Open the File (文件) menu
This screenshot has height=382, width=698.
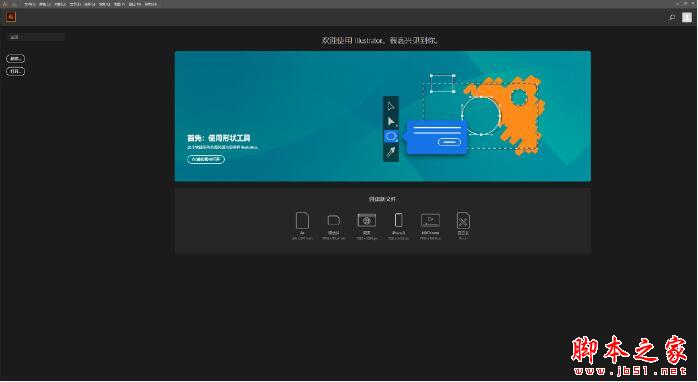(29, 4)
